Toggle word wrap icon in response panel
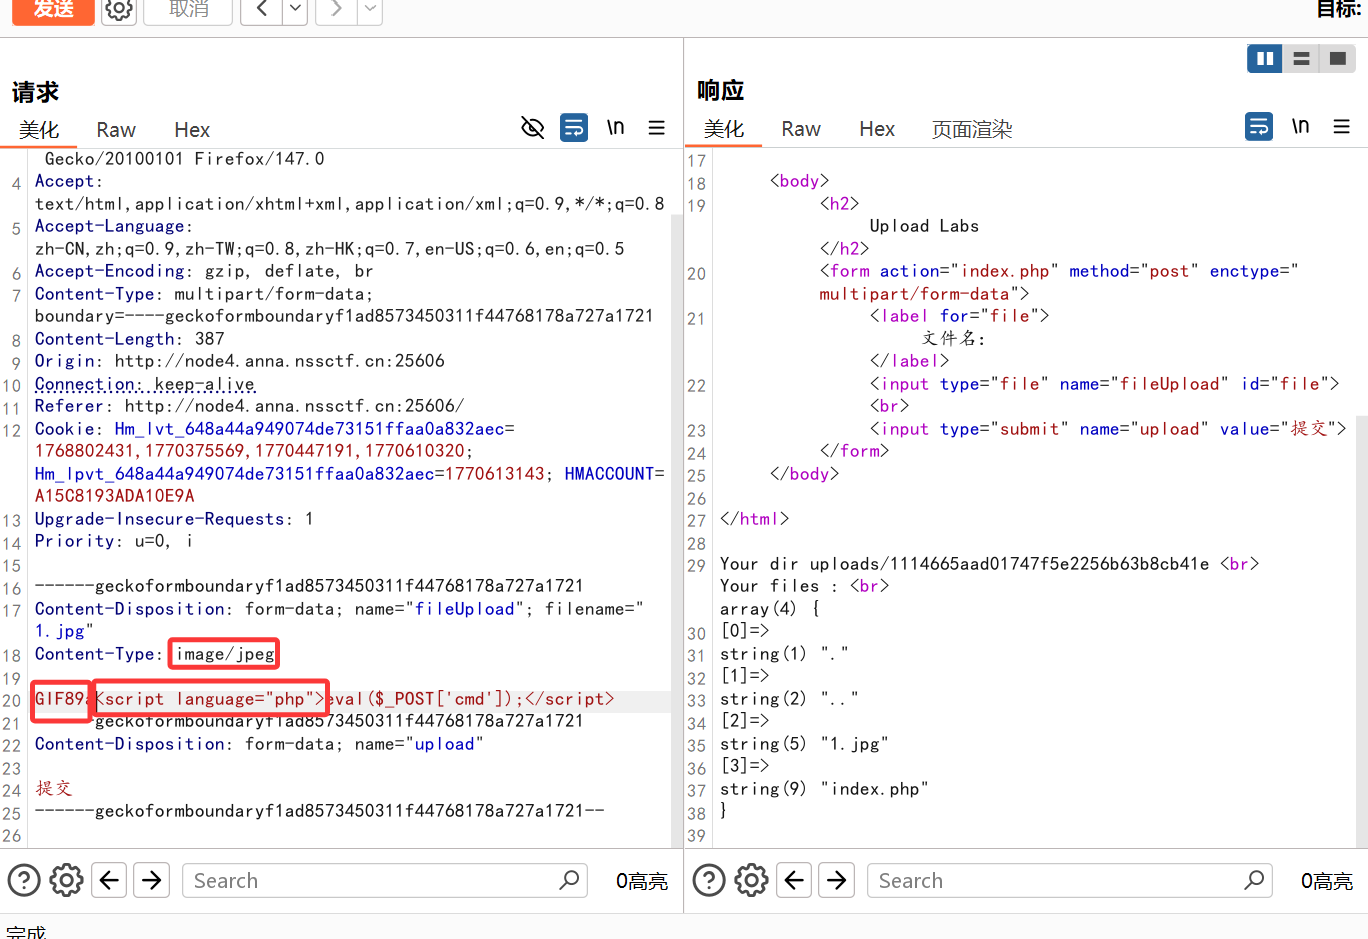 tap(1259, 126)
